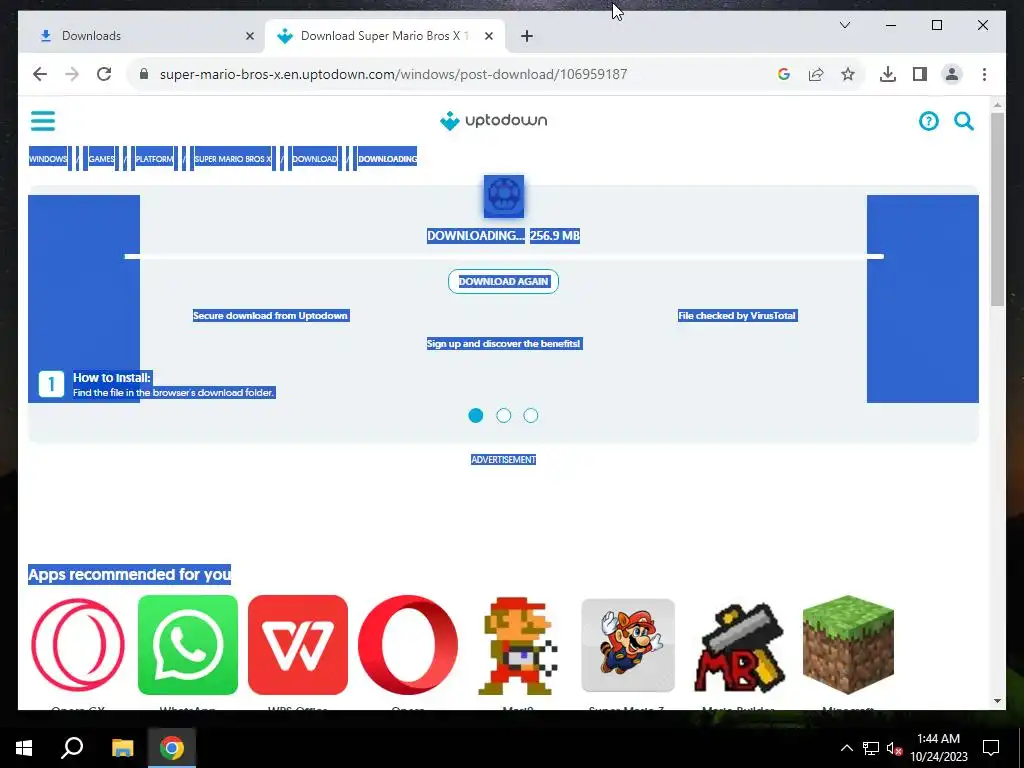
Task: Click the SUPER MARIO BROS X breadcrumb
Action: (232, 159)
